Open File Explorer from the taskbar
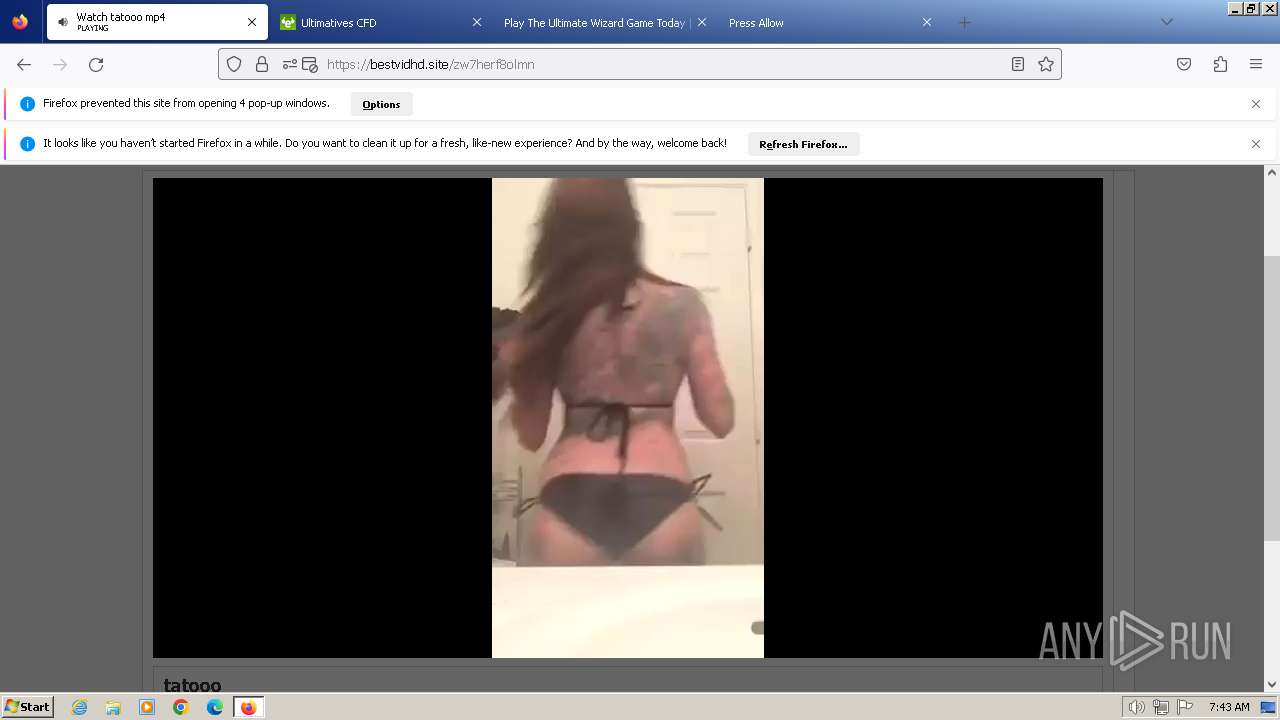1280x720 pixels. point(113,707)
